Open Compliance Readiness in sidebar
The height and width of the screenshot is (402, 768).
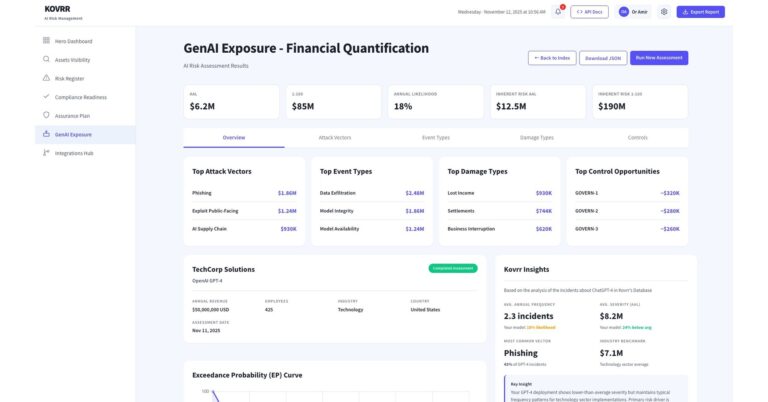click(x=85, y=97)
